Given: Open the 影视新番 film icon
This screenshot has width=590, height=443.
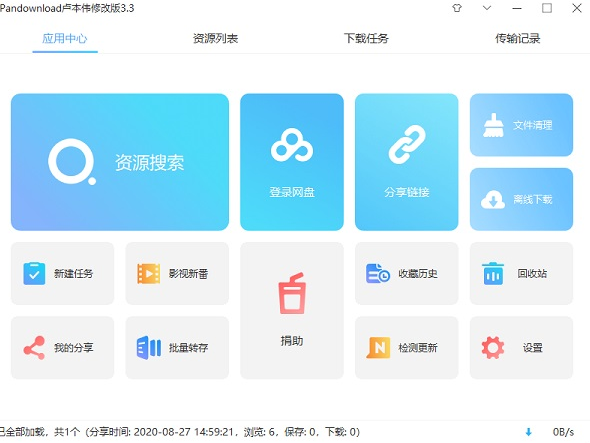Looking at the screenshot, I should pyautogui.click(x=149, y=273).
